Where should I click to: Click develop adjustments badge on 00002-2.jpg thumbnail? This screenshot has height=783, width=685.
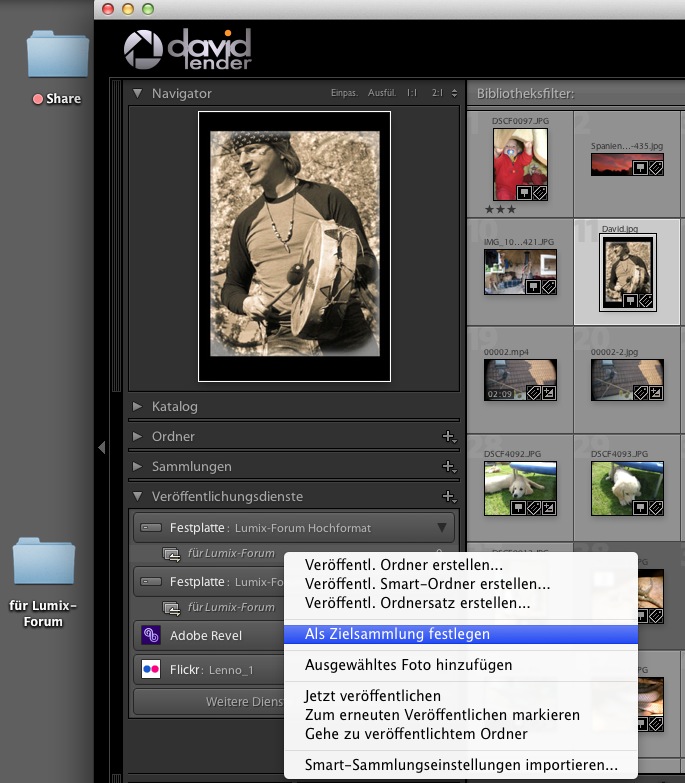click(x=655, y=393)
